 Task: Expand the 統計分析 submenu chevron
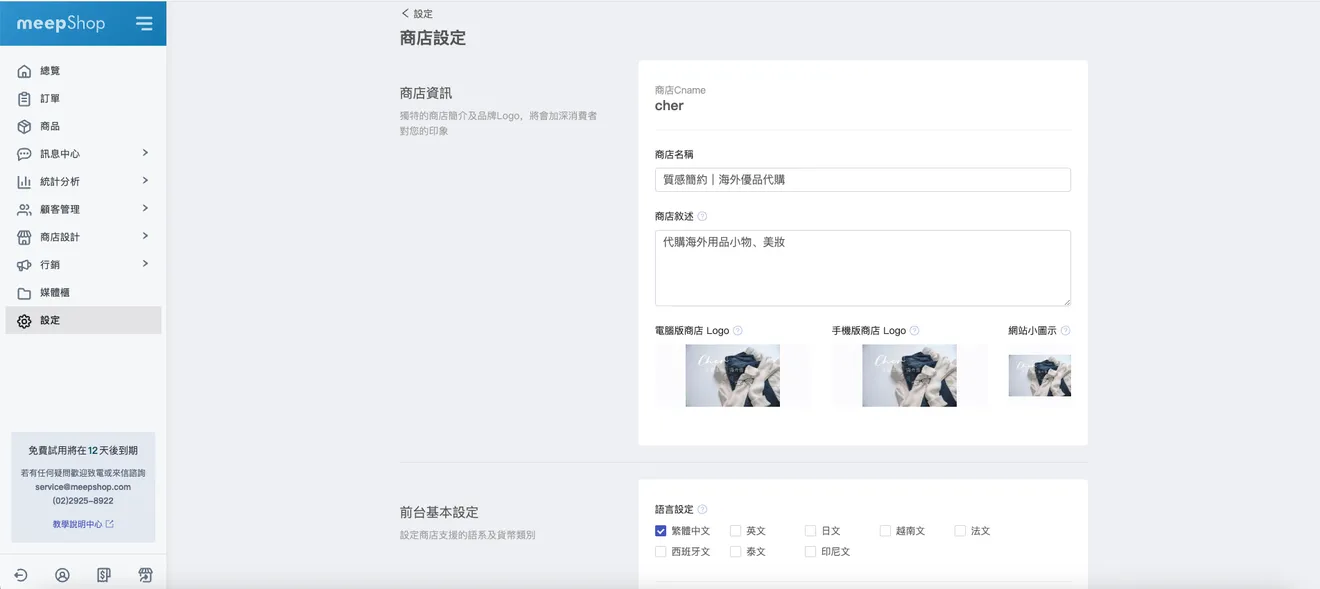(145, 181)
